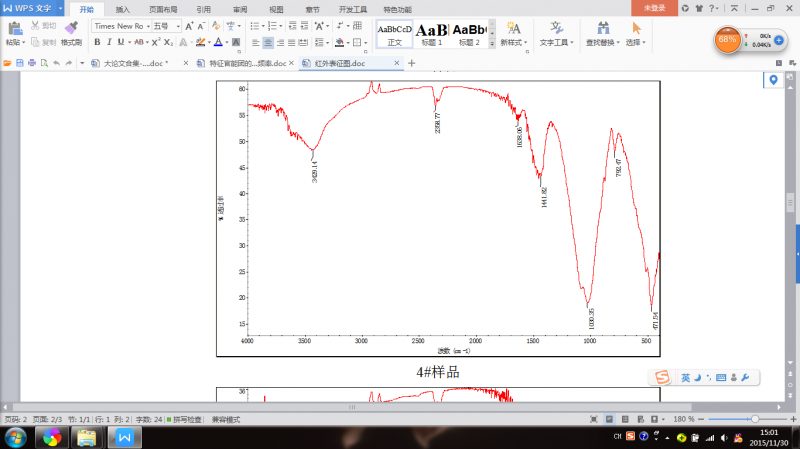Image resolution: width=800 pixels, height=449 pixels.
Task: Toggle strikethrough AB formatting
Action: click(x=139, y=42)
